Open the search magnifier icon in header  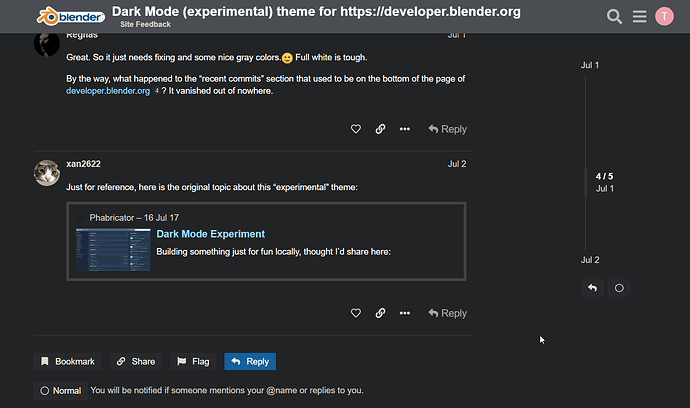(614, 17)
